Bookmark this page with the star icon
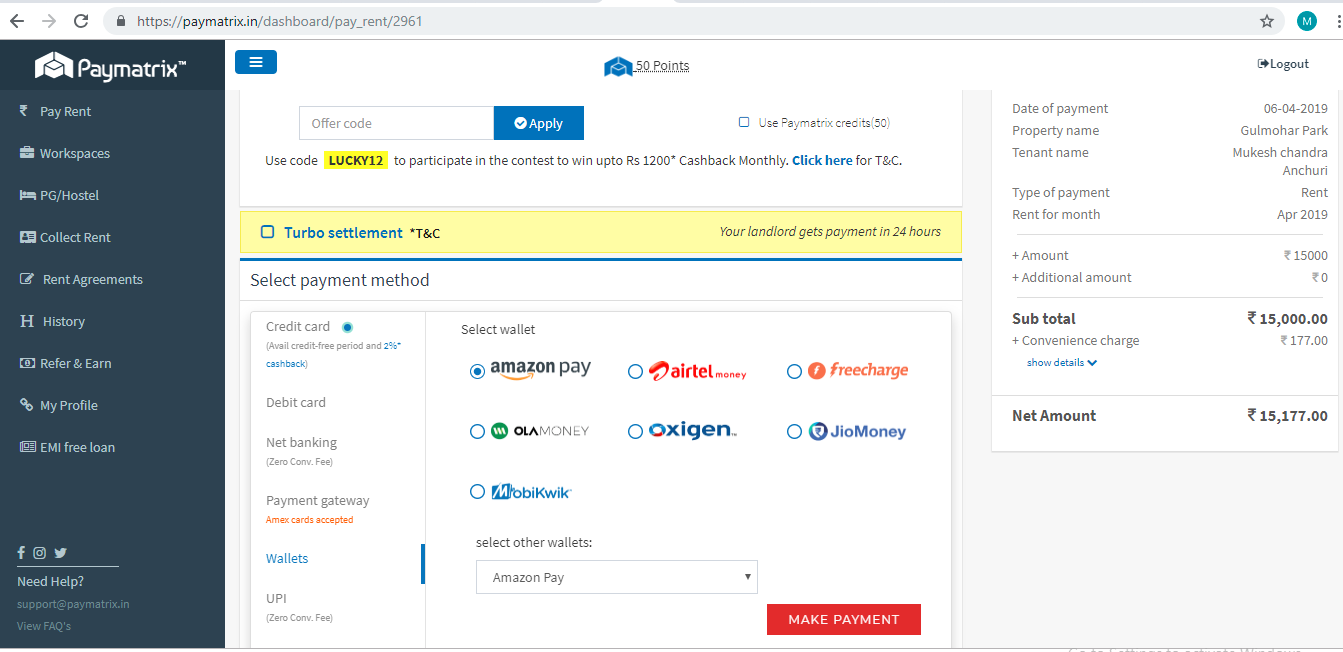Viewport: 1343px width, 652px height. point(1267,21)
